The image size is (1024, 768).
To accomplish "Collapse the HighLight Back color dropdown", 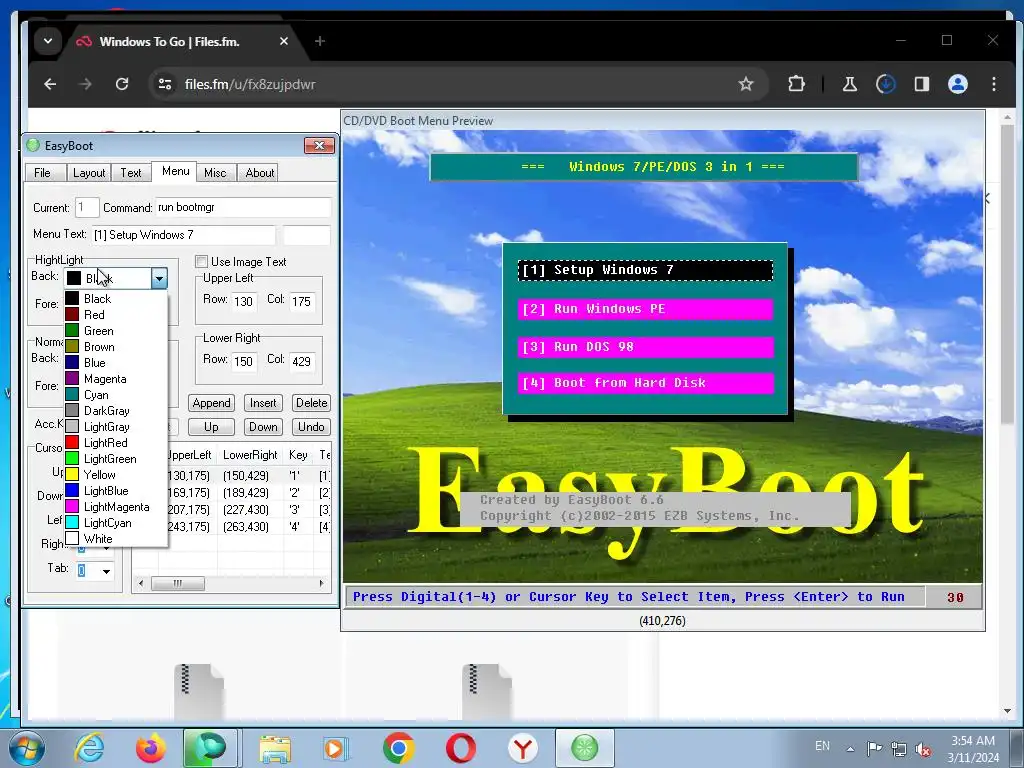I will point(159,279).
